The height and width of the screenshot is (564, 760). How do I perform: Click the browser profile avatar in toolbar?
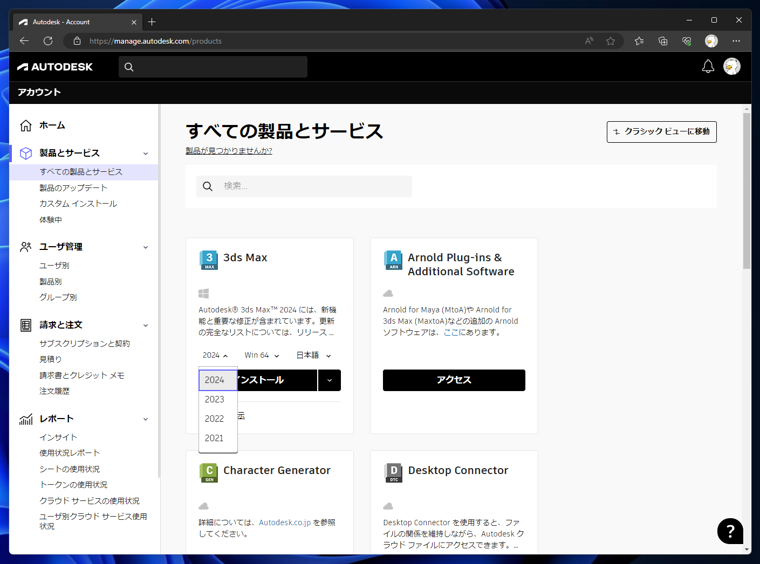pos(711,41)
